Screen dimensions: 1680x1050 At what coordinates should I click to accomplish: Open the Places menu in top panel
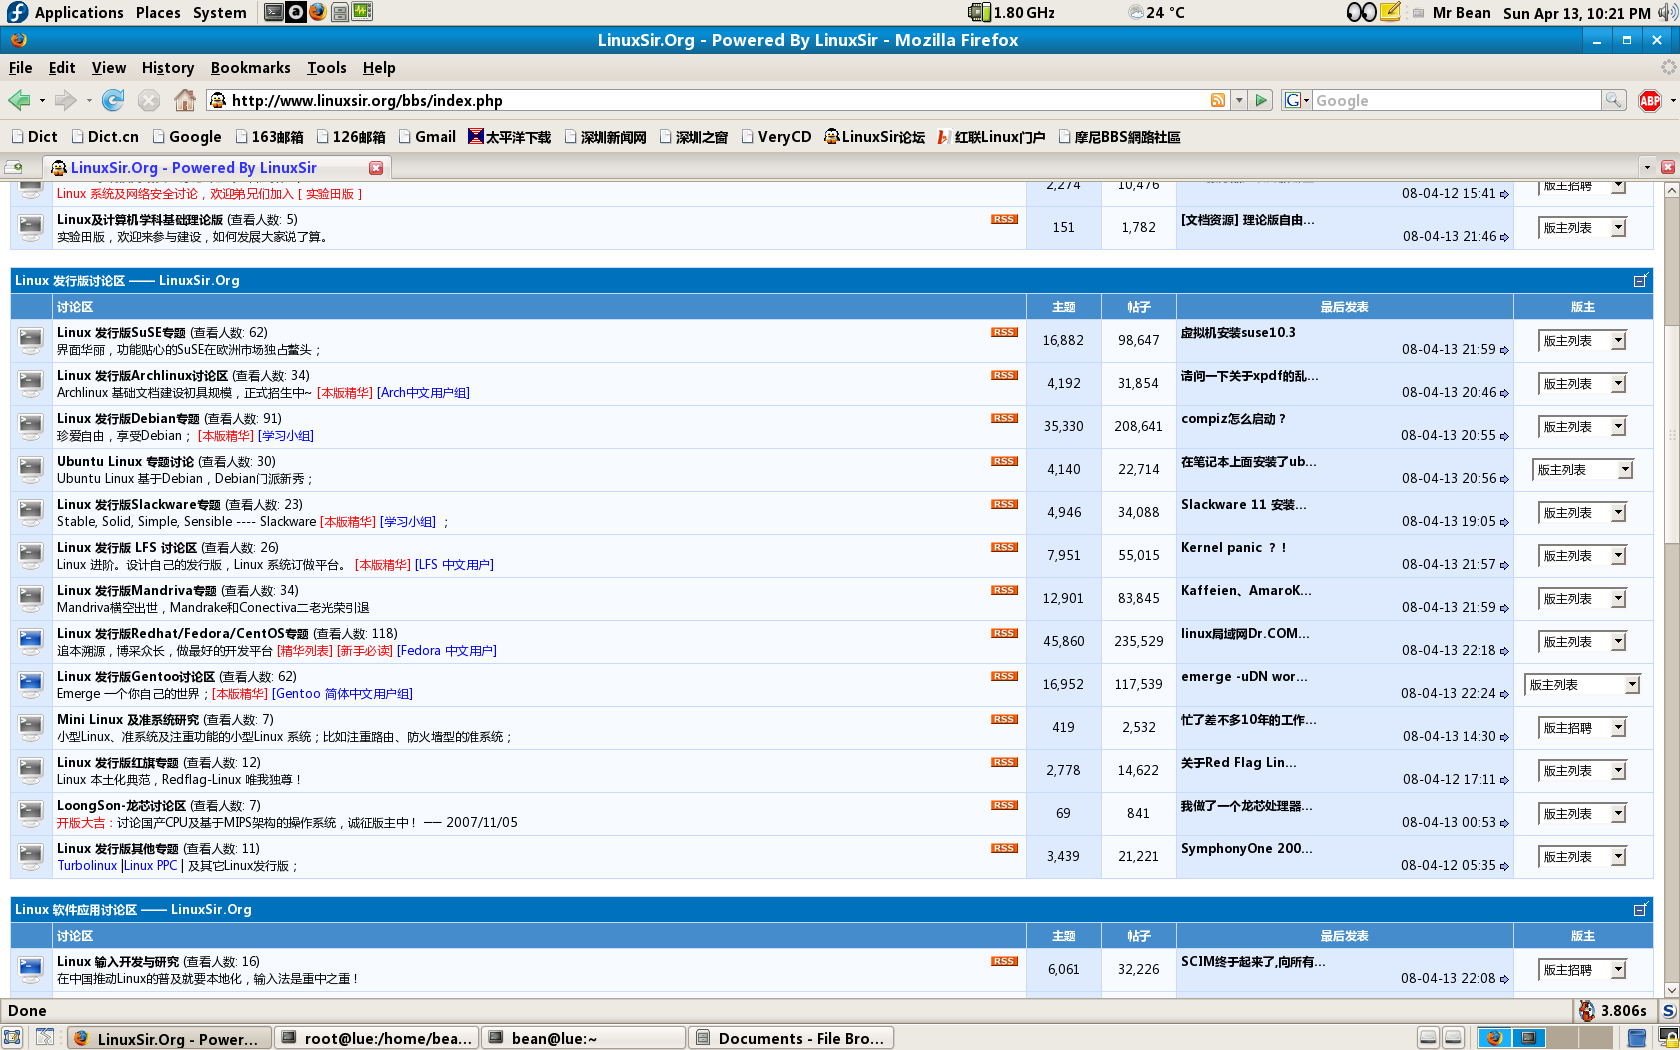[158, 12]
